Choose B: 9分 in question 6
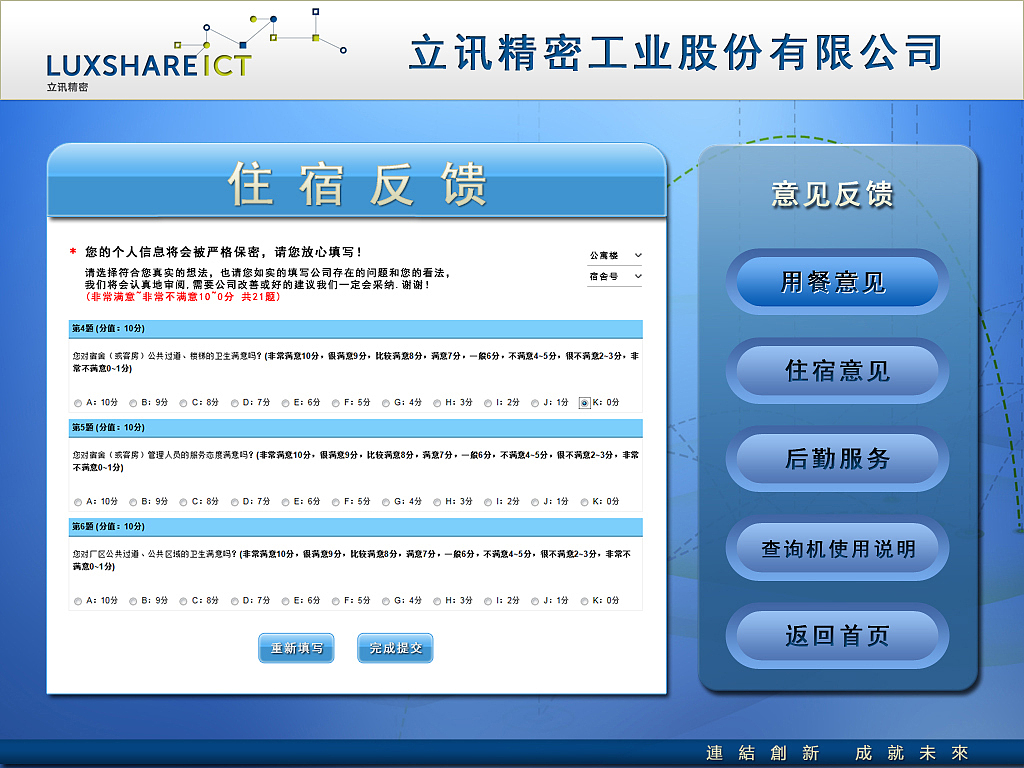The width and height of the screenshot is (1024, 768). tap(133, 601)
